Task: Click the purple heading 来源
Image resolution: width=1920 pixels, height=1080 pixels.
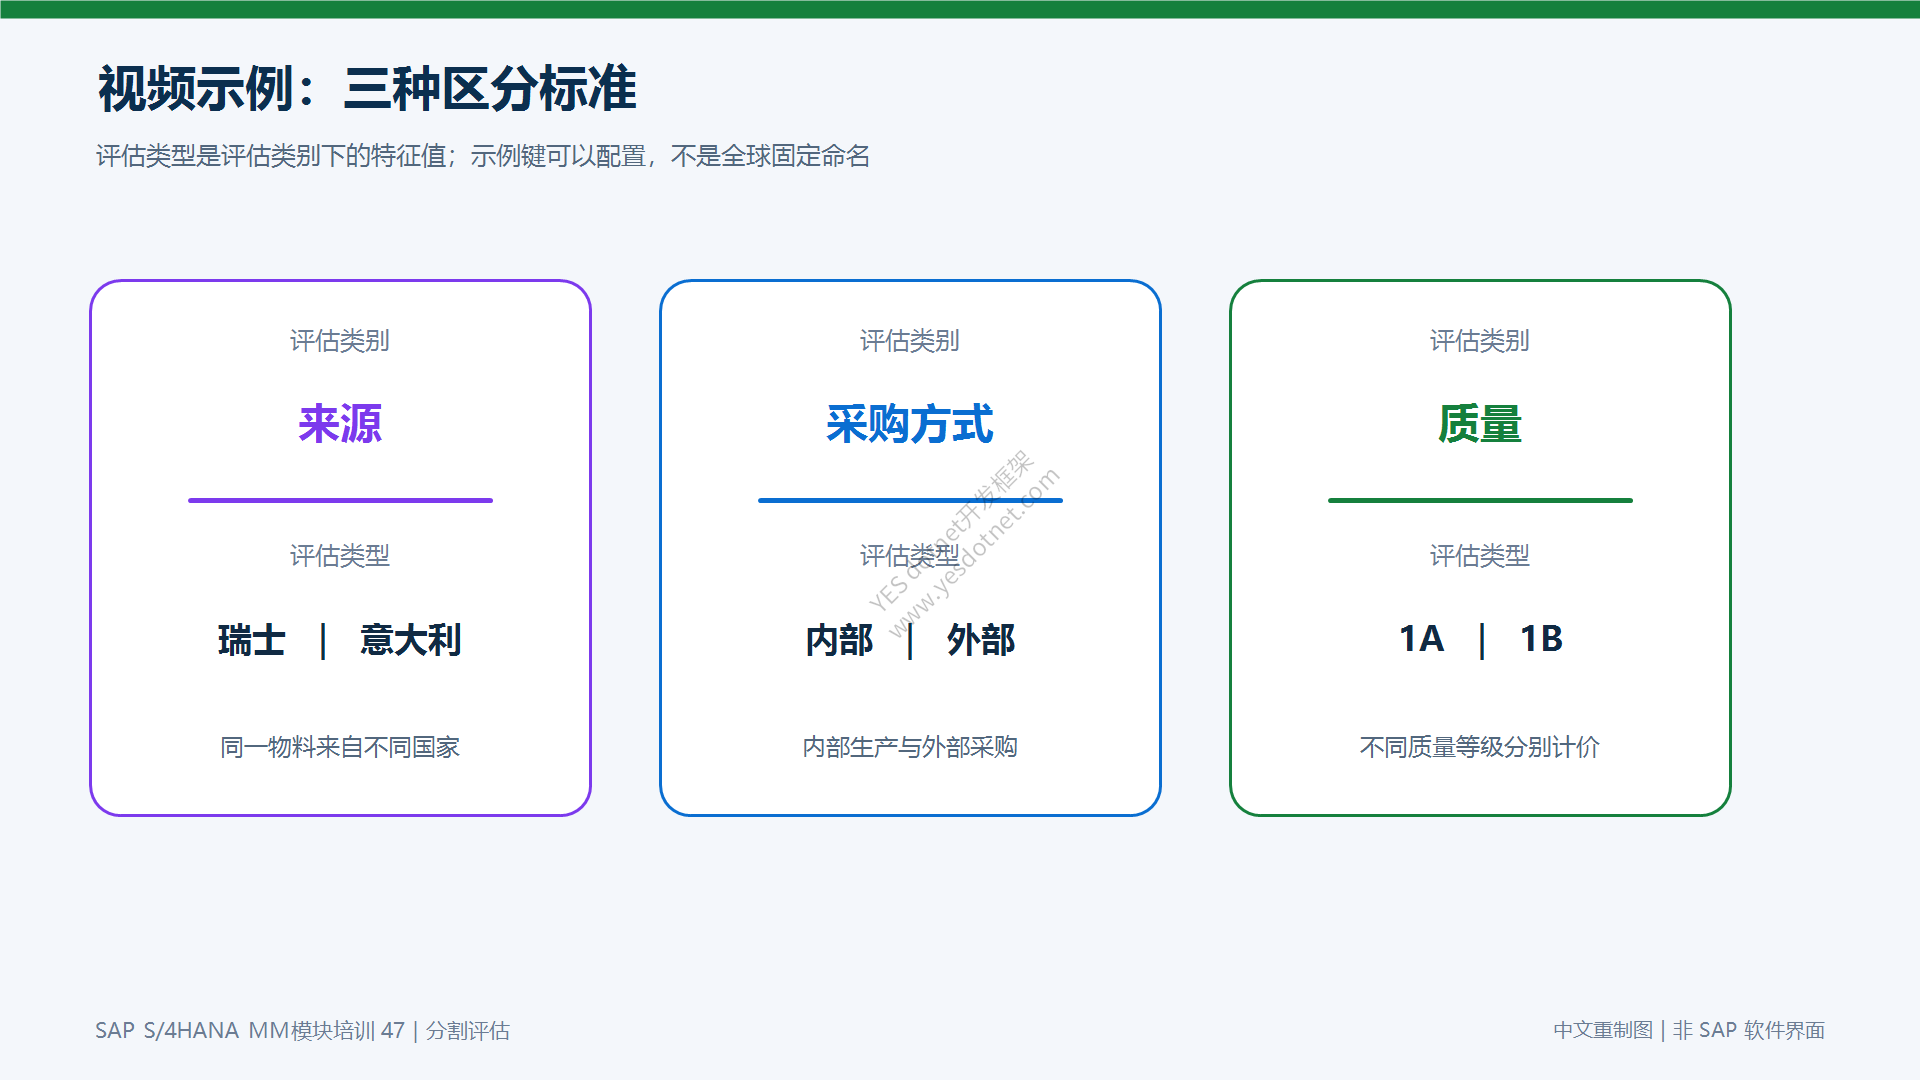Action: [340, 424]
